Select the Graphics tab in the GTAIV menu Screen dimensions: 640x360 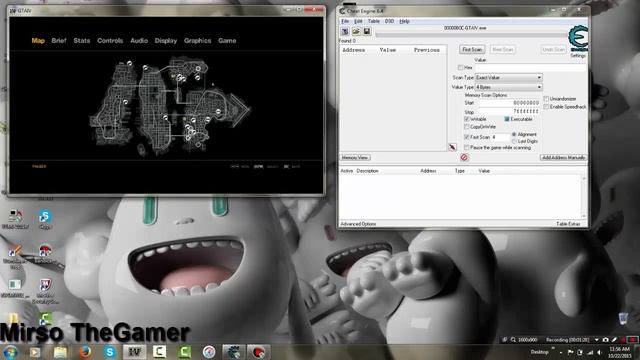pos(198,40)
